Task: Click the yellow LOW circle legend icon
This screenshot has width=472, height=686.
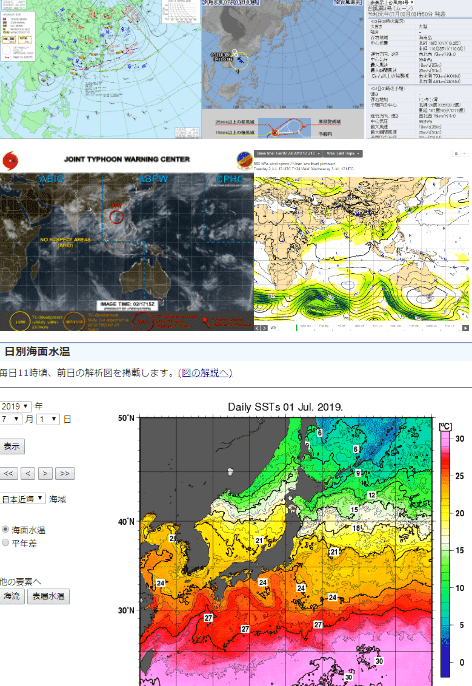Action: coord(20,321)
